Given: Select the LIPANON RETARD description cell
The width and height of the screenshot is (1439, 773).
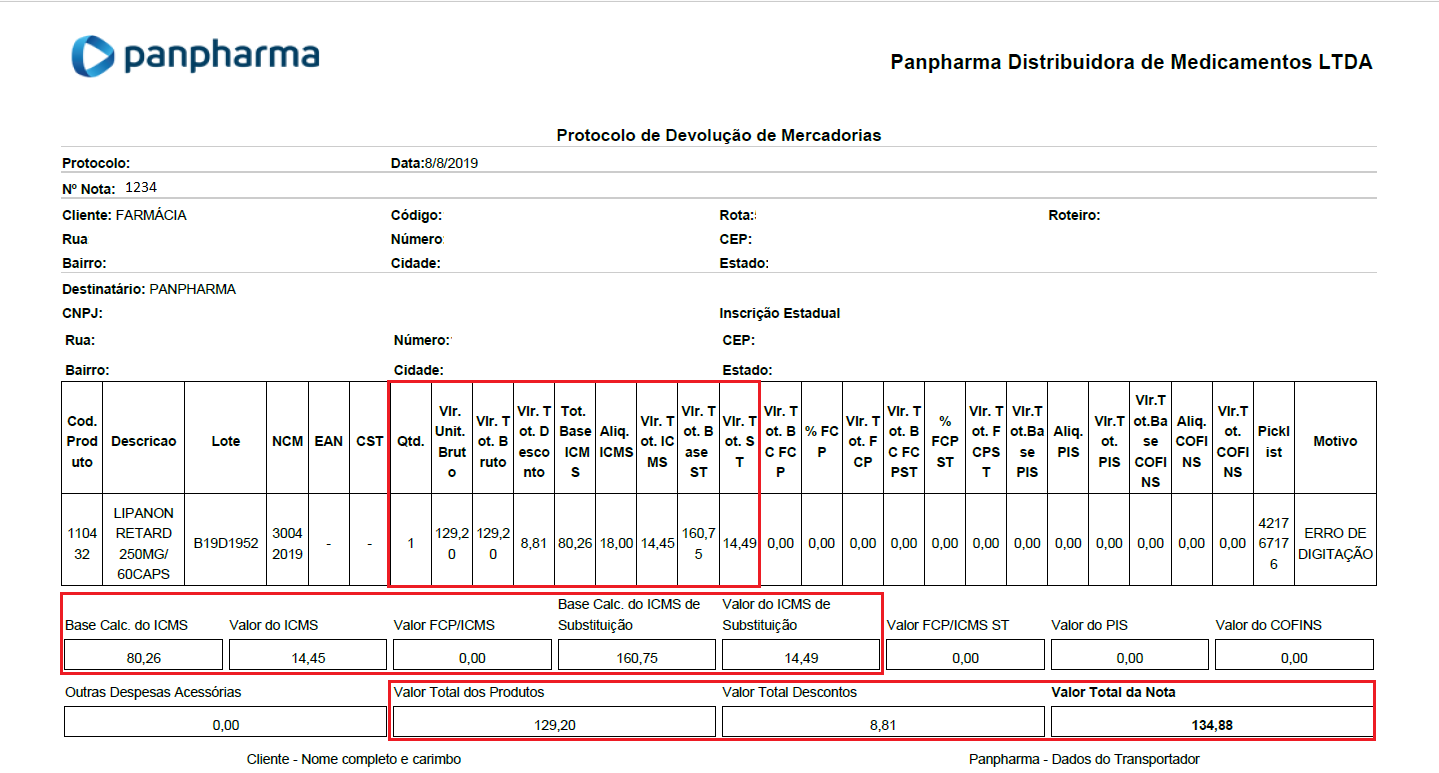Looking at the screenshot, I should [x=143, y=543].
